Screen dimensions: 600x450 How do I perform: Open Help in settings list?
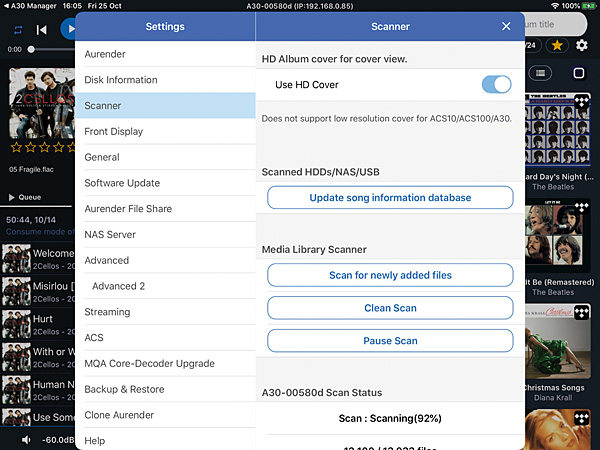(x=165, y=440)
